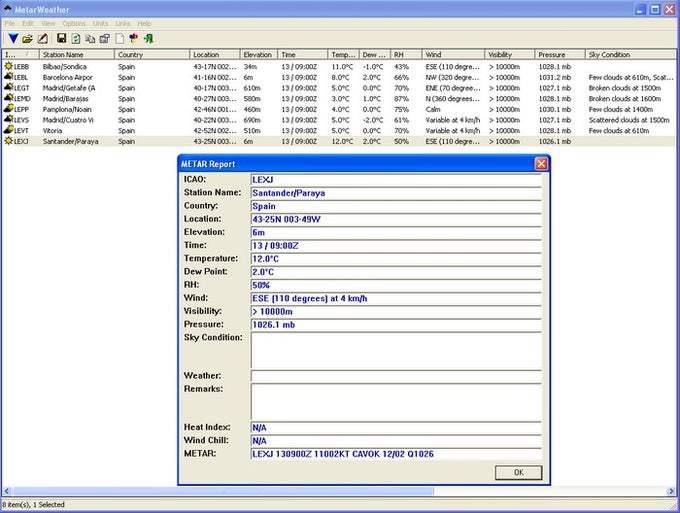Click the MetarWeather title bar app icon

(x=7, y=9)
